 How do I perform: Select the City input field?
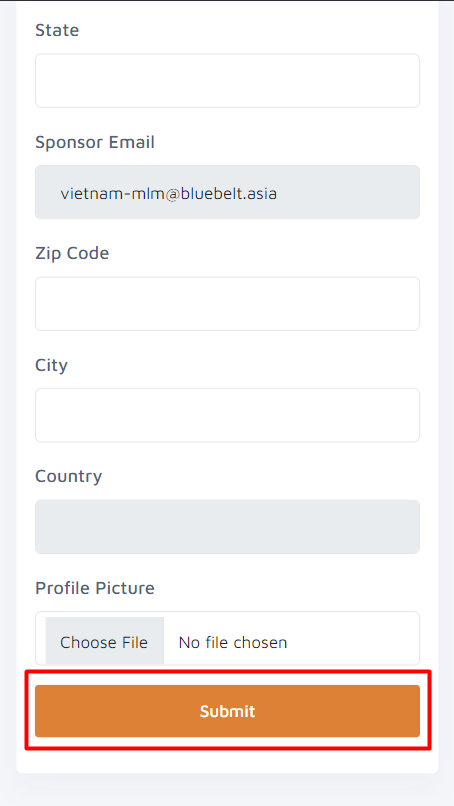coord(227,415)
